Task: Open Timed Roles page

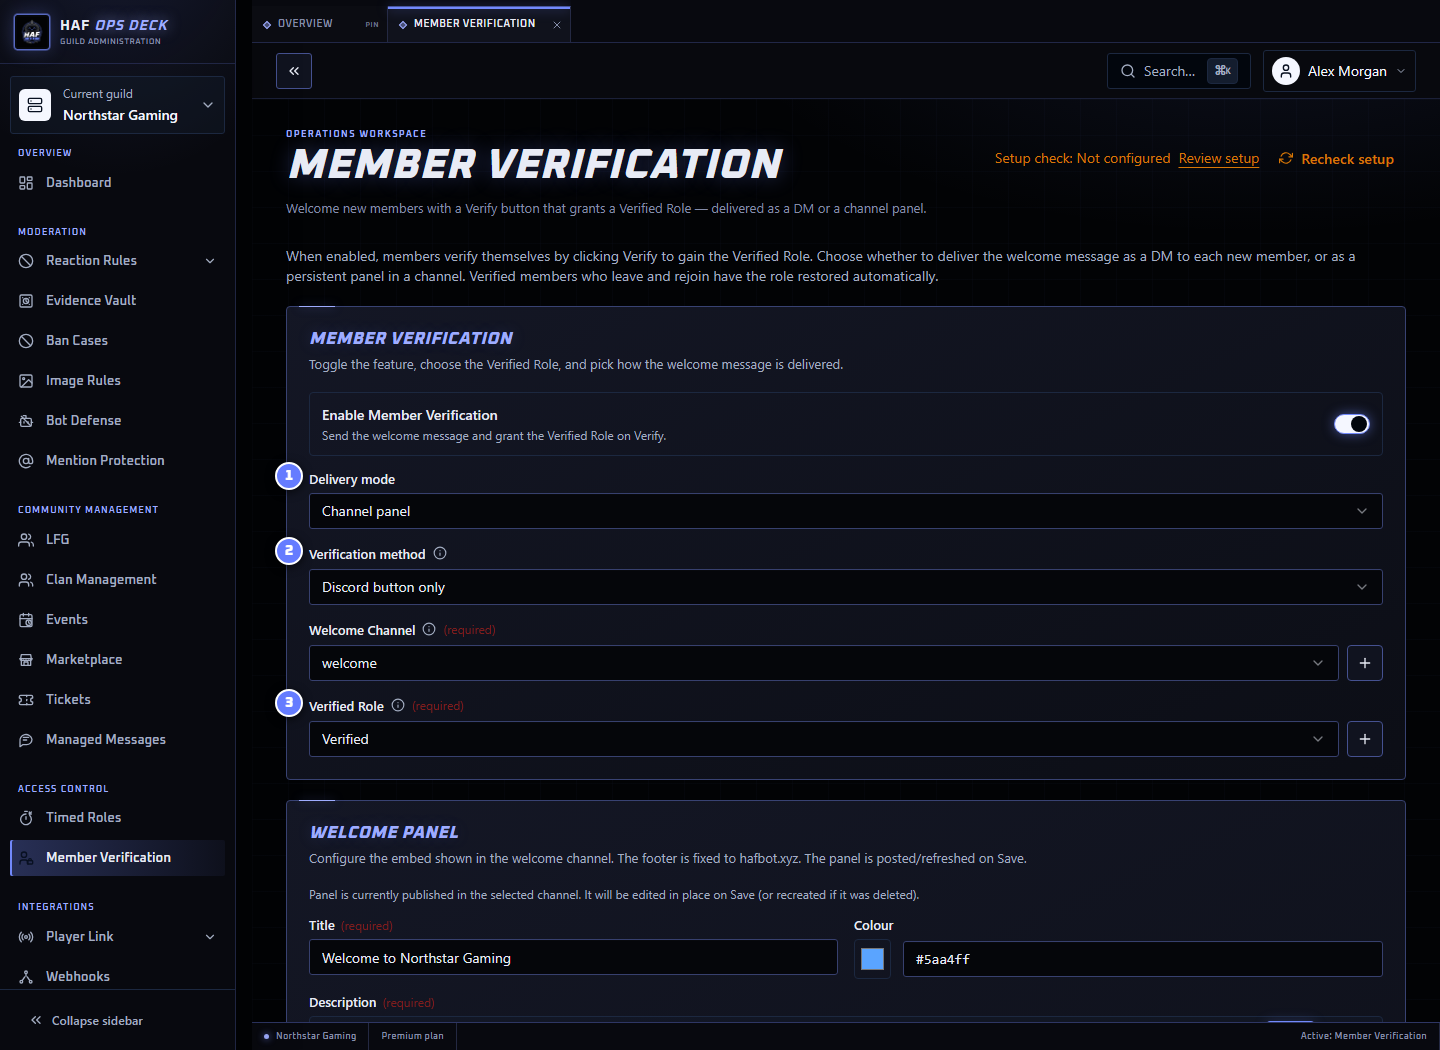Action: (117, 818)
